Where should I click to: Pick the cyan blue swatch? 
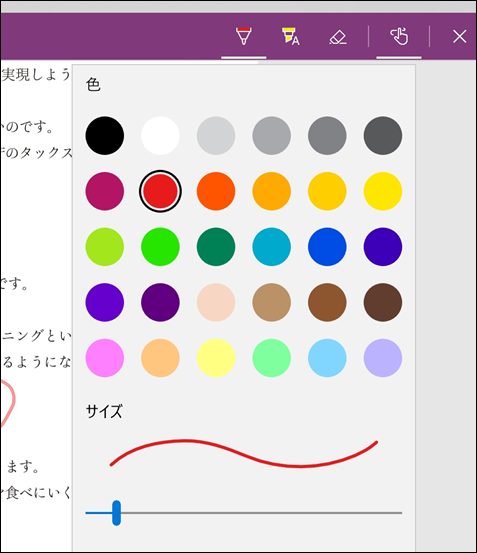[271, 247]
